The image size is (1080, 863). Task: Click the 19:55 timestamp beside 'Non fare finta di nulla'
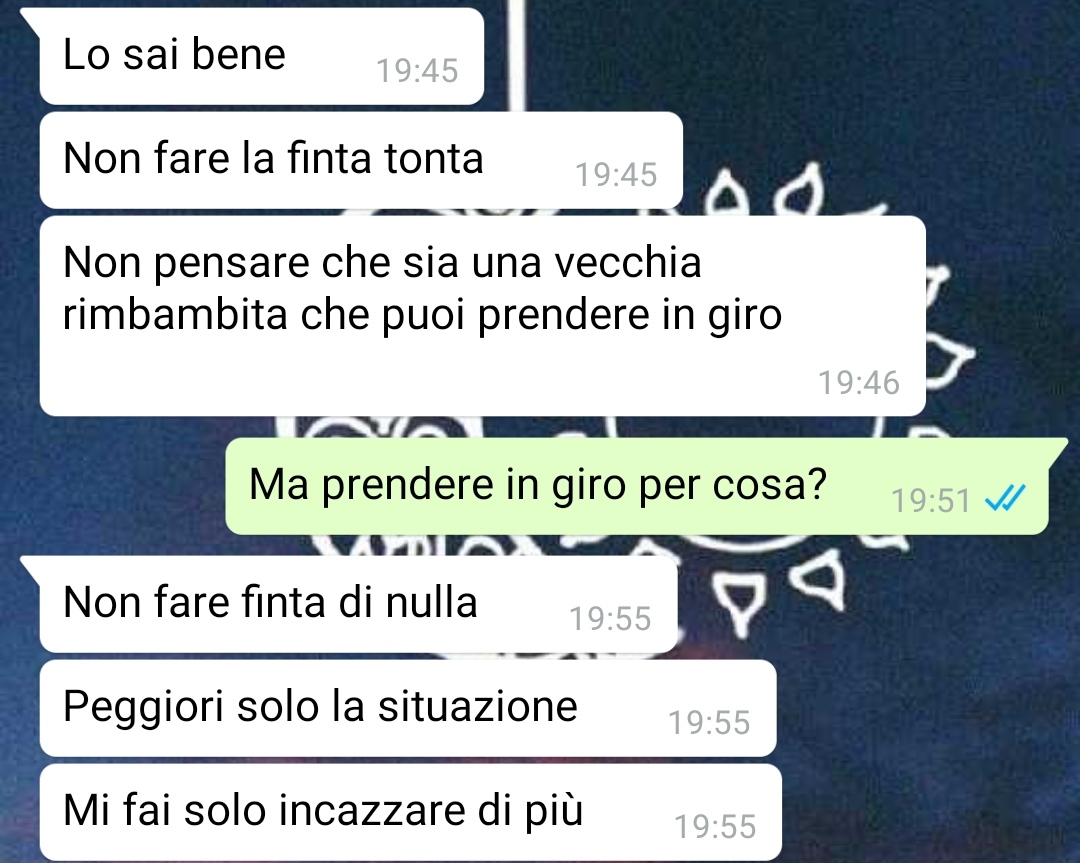pyautogui.click(x=610, y=619)
